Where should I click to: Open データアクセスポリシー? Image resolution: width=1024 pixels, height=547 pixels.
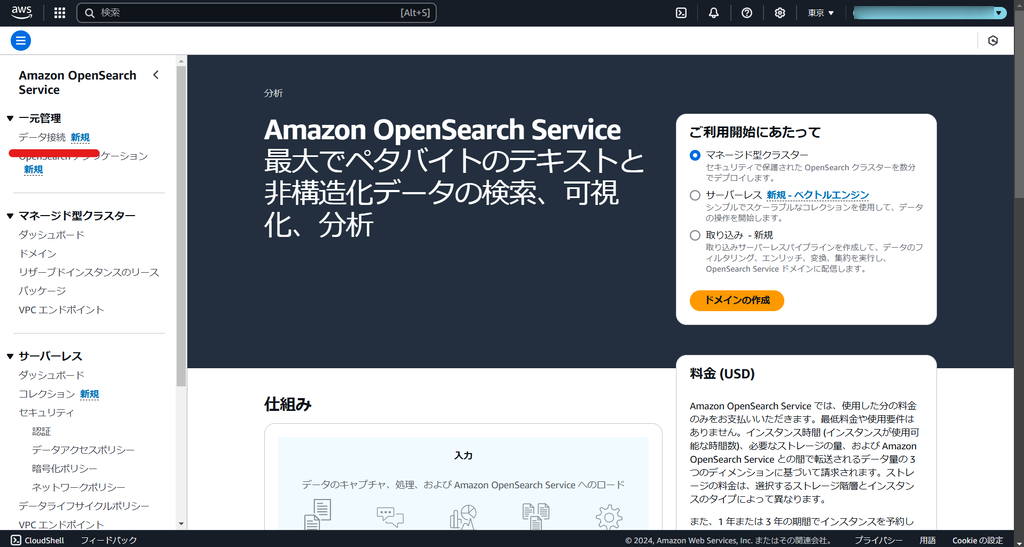[x=84, y=450]
